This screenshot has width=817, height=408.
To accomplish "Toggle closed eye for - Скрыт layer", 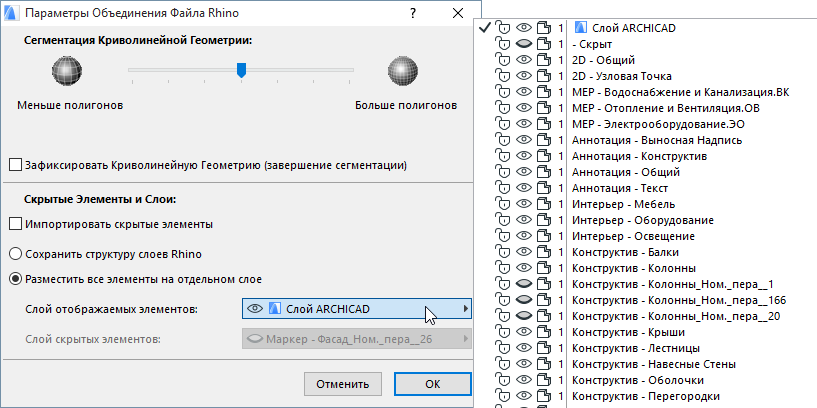I will tap(523, 44).
